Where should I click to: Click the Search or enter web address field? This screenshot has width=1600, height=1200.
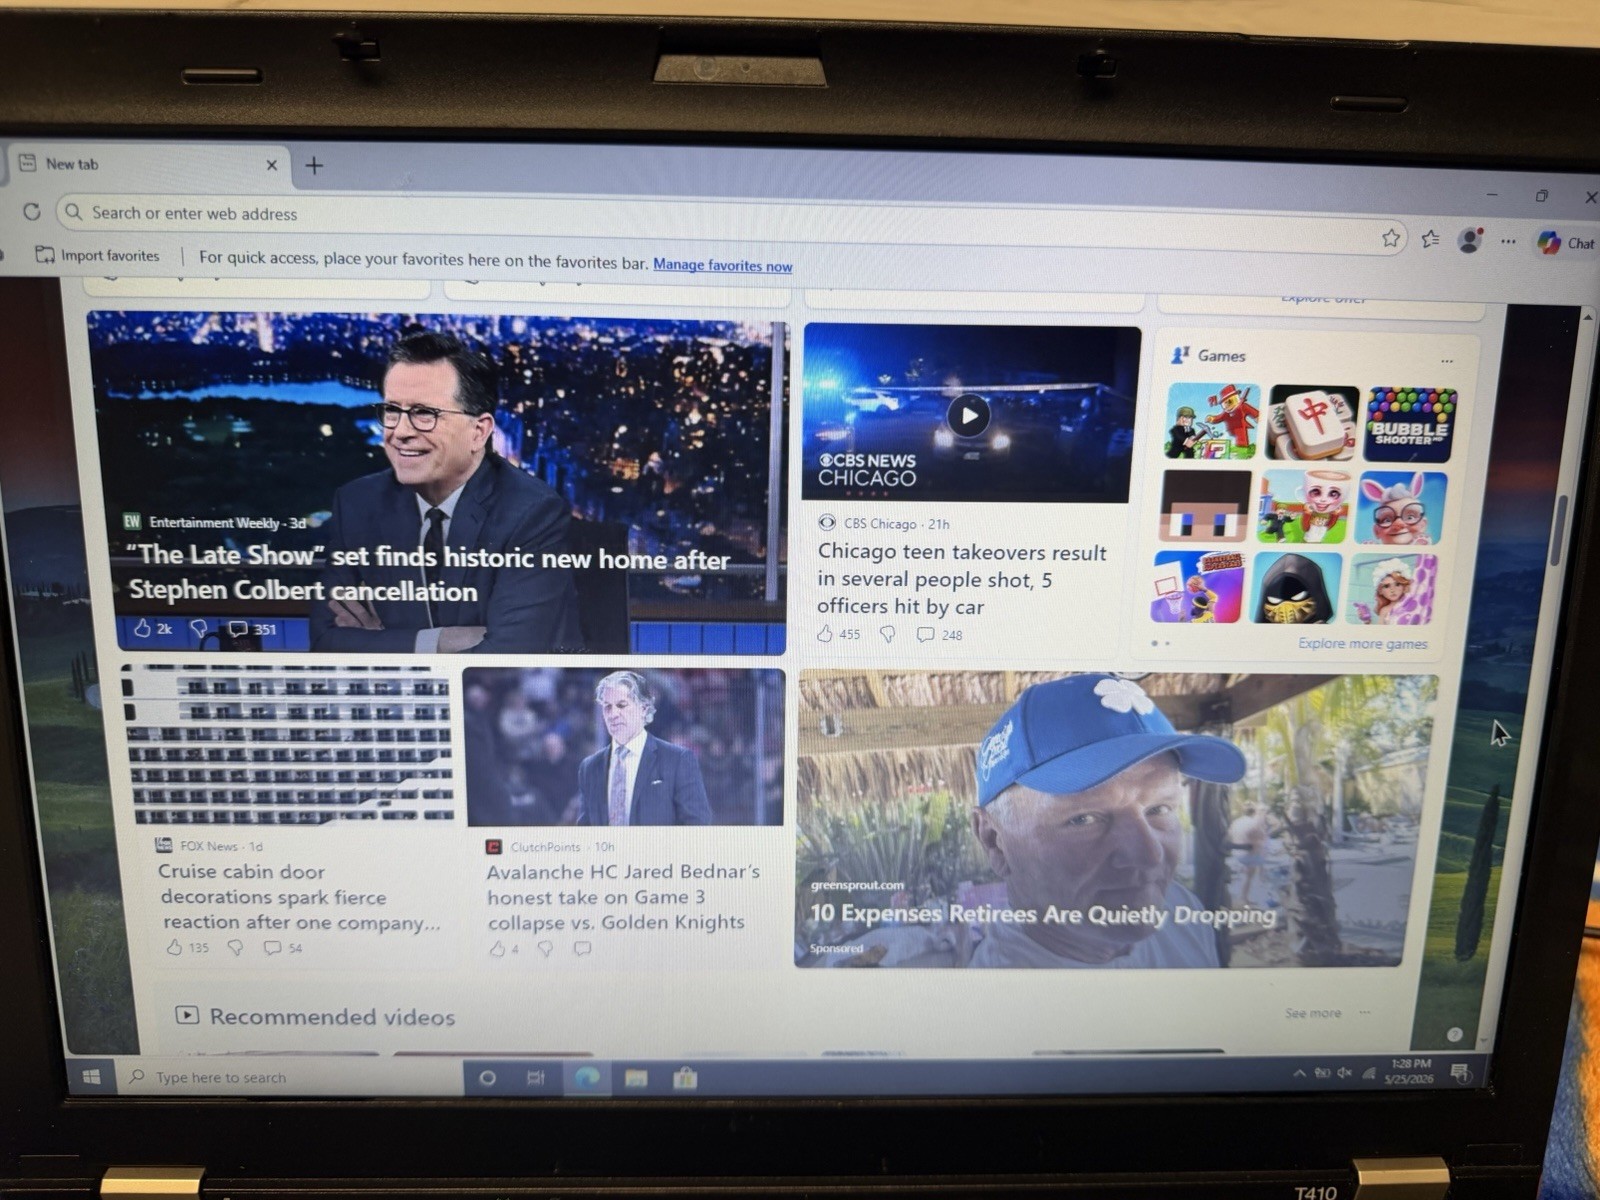(x=730, y=224)
